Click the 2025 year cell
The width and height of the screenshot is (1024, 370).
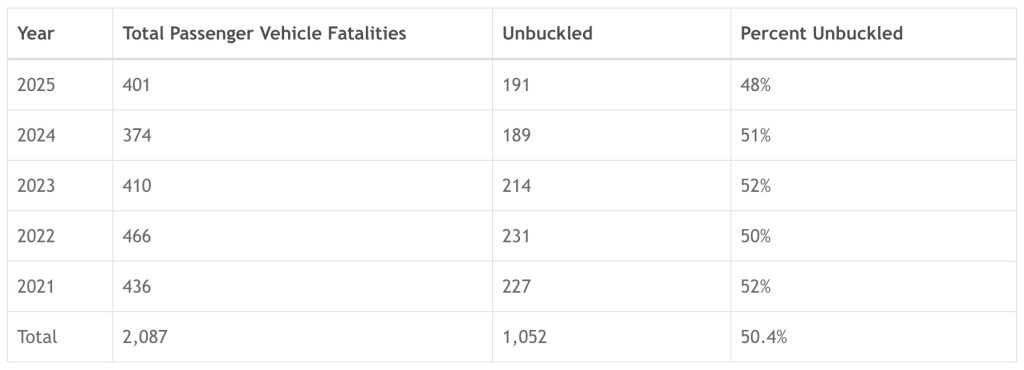click(x=36, y=85)
